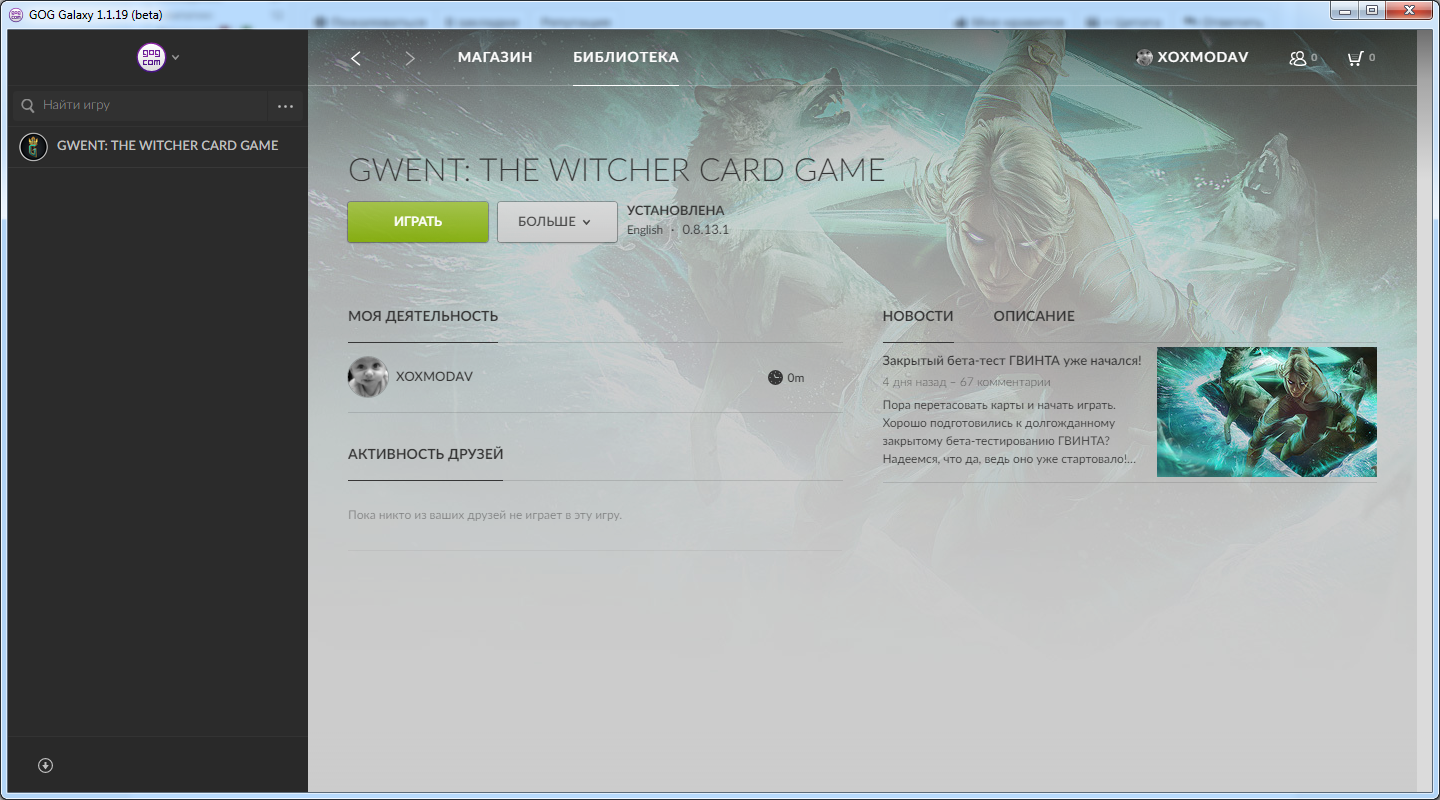Click the vertical scrollbar on the right edge
Image resolution: width=1440 pixels, height=800 pixels.
pos(1424,410)
